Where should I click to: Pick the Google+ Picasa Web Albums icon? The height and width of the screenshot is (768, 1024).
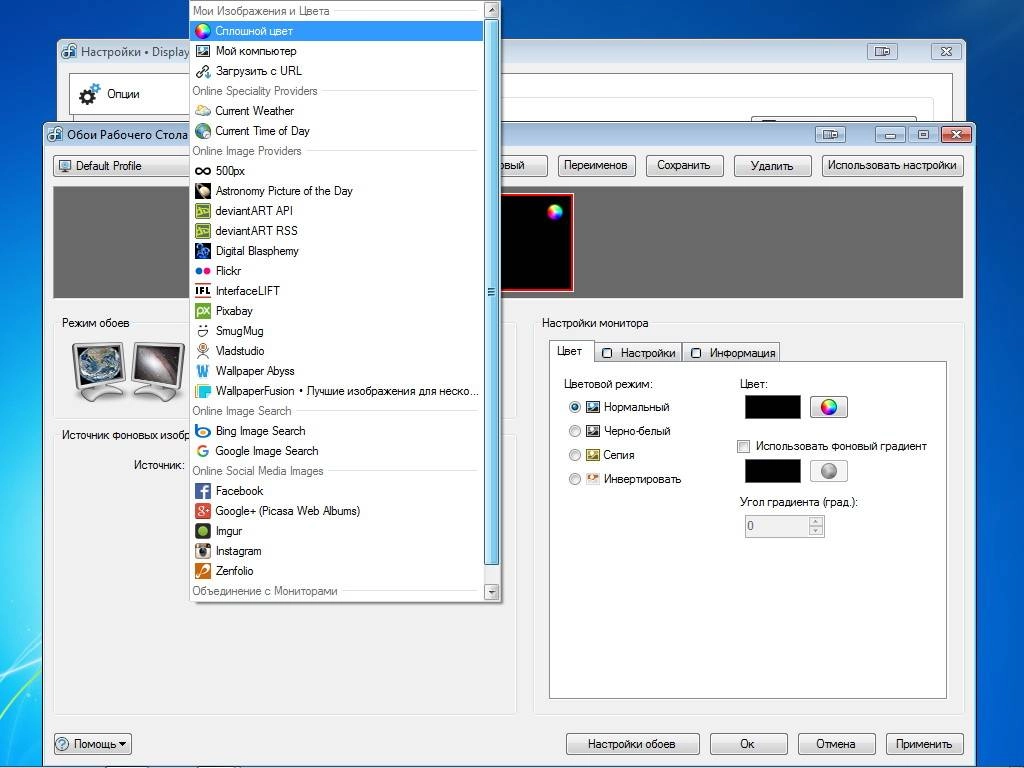203,511
